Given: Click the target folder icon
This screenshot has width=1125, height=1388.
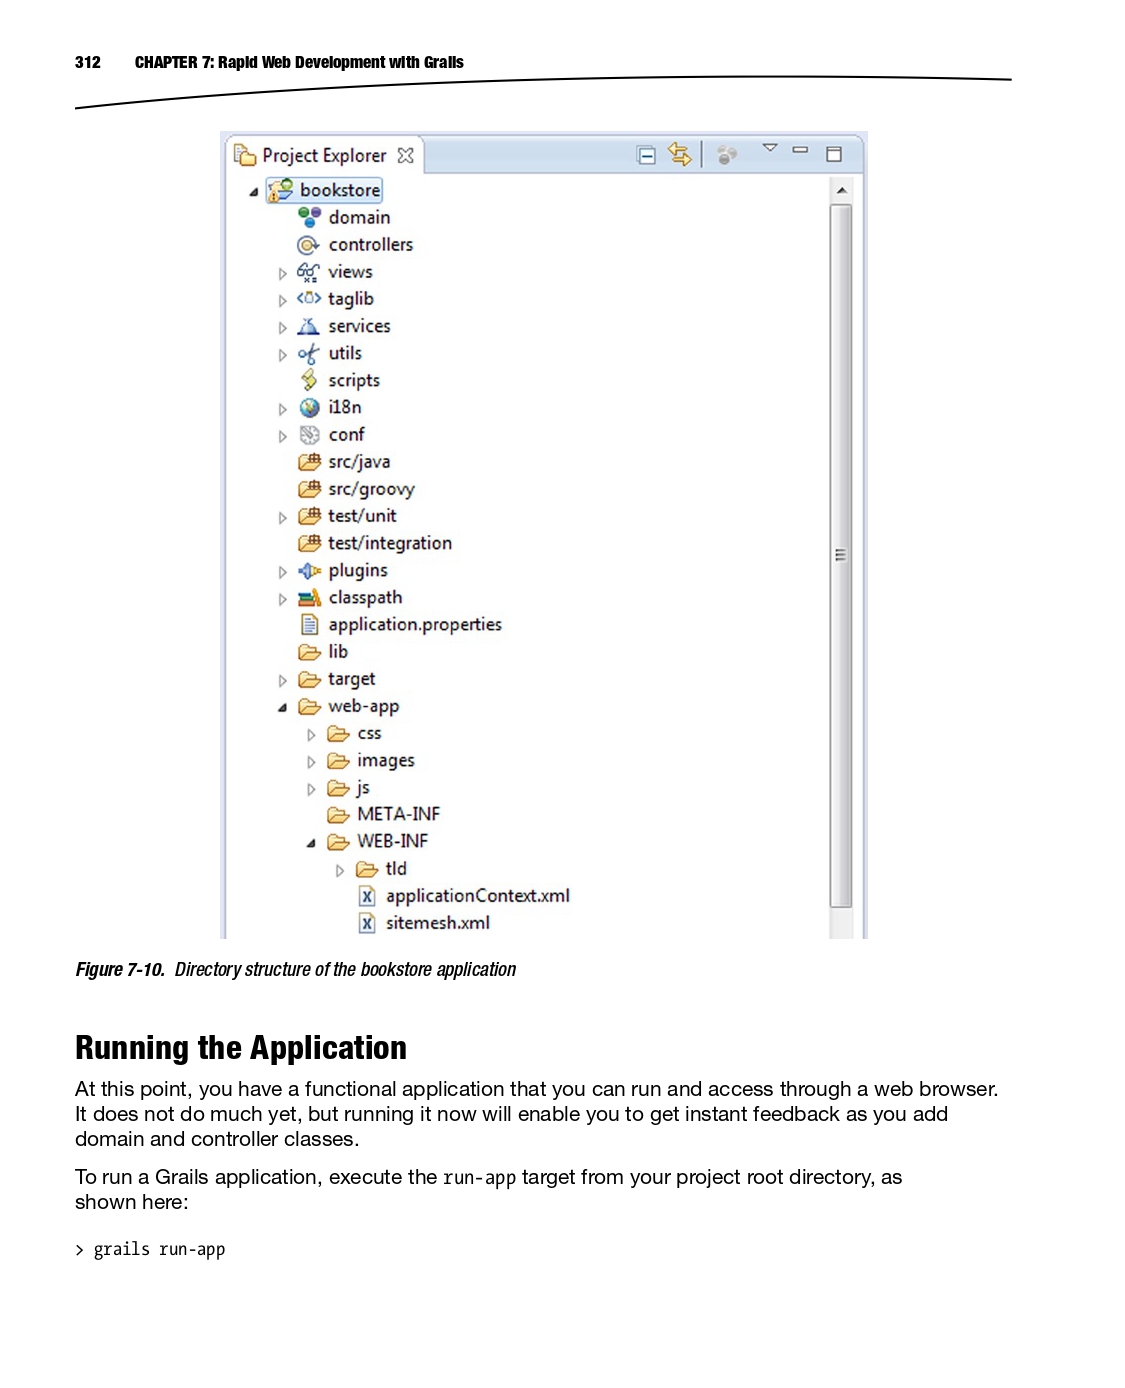Looking at the screenshot, I should click(x=309, y=679).
